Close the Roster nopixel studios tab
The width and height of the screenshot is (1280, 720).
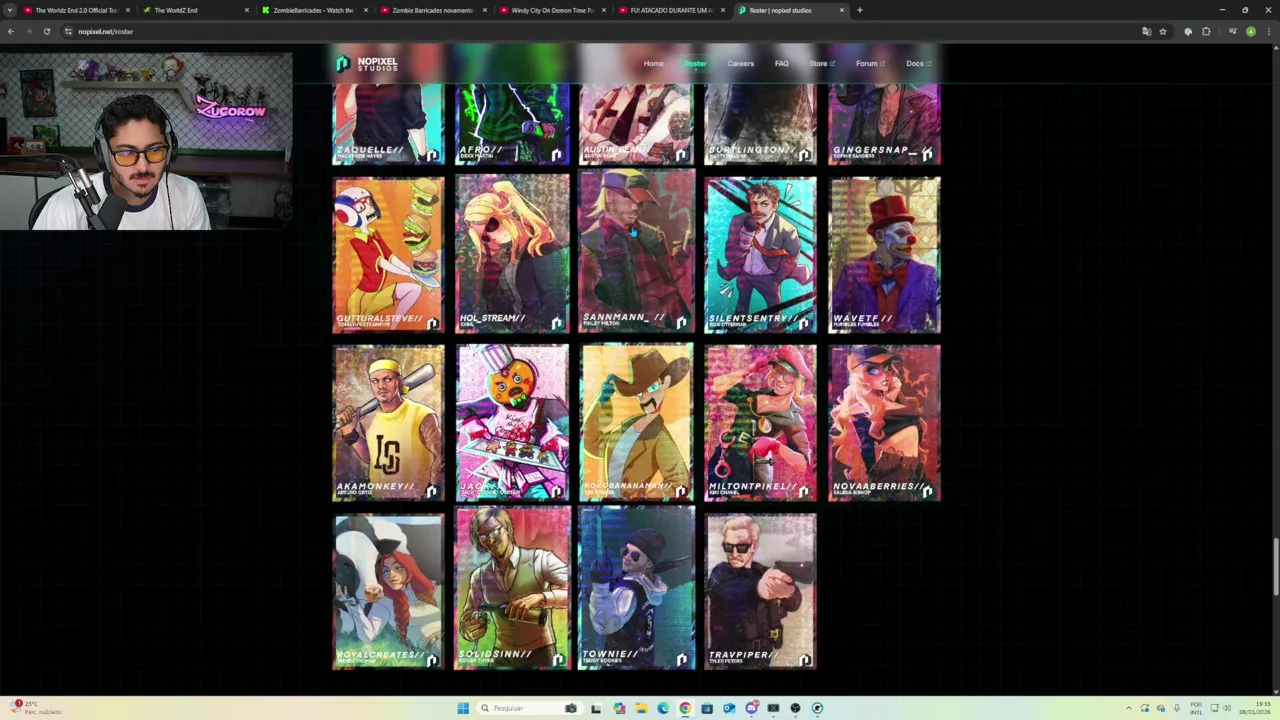tap(842, 10)
